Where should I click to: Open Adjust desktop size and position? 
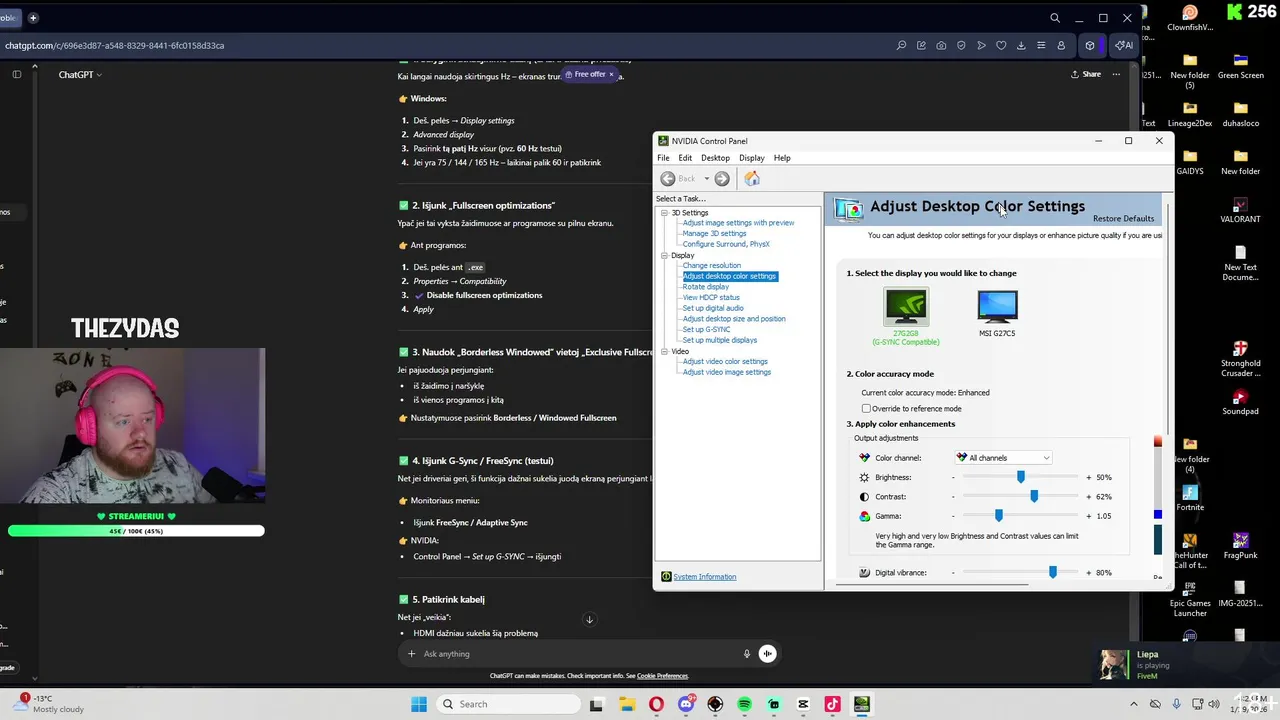pyautogui.click(x=734, y=319)
